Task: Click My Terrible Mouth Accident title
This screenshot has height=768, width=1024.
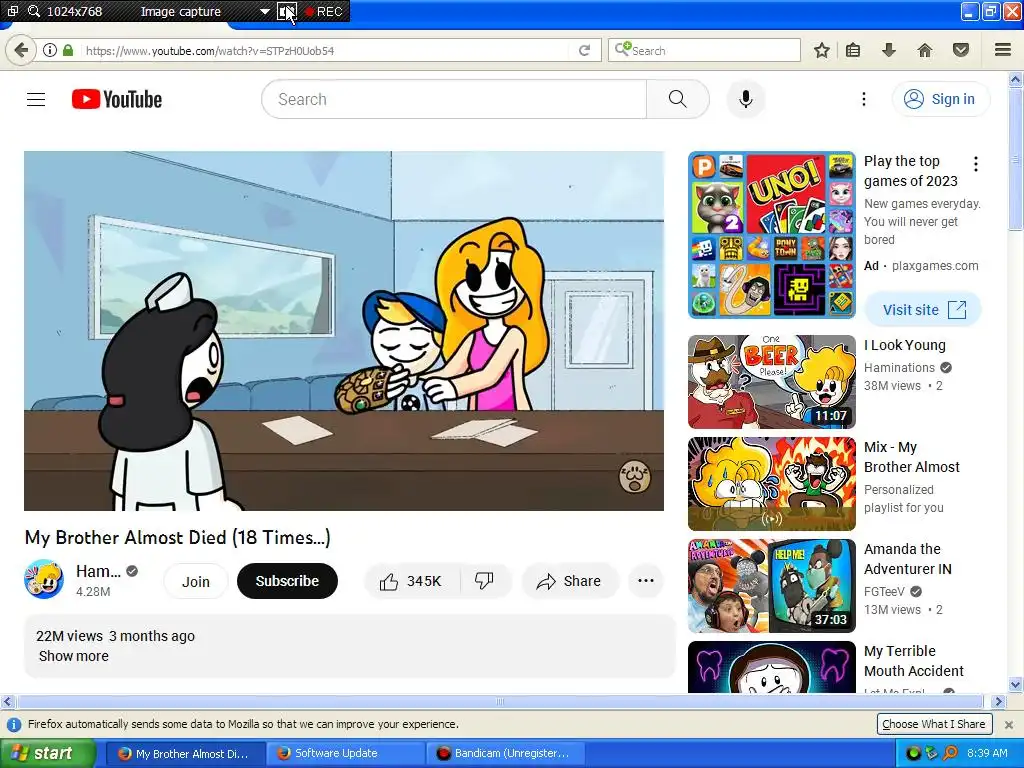Action: 914,661
